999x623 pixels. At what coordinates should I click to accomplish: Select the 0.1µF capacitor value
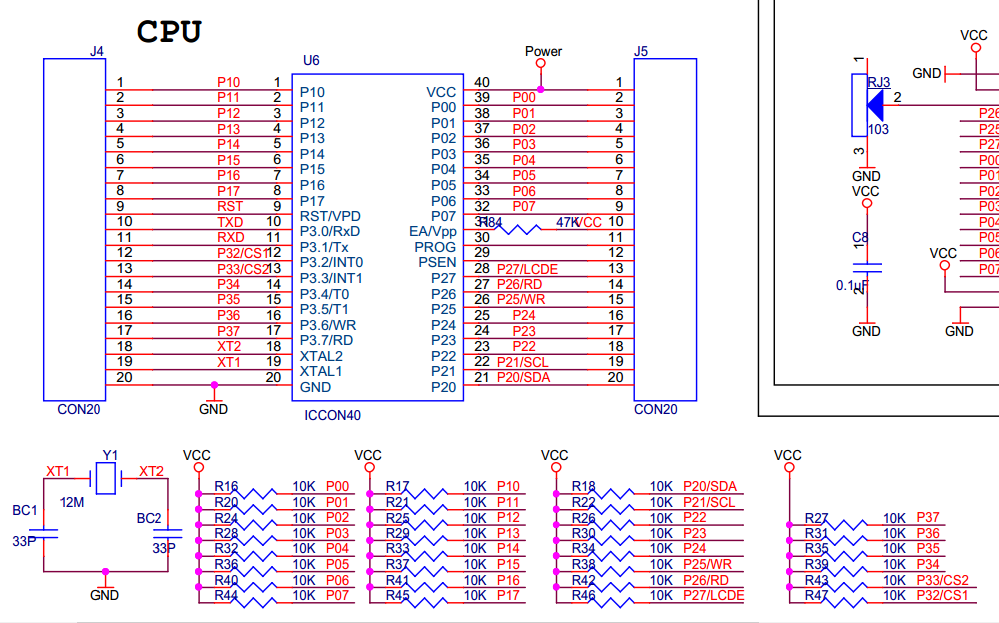[852, 285]
